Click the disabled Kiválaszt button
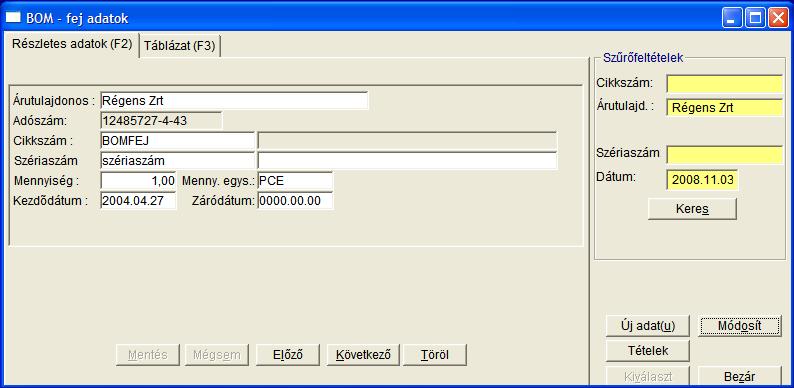 click(x=648, y=376)
